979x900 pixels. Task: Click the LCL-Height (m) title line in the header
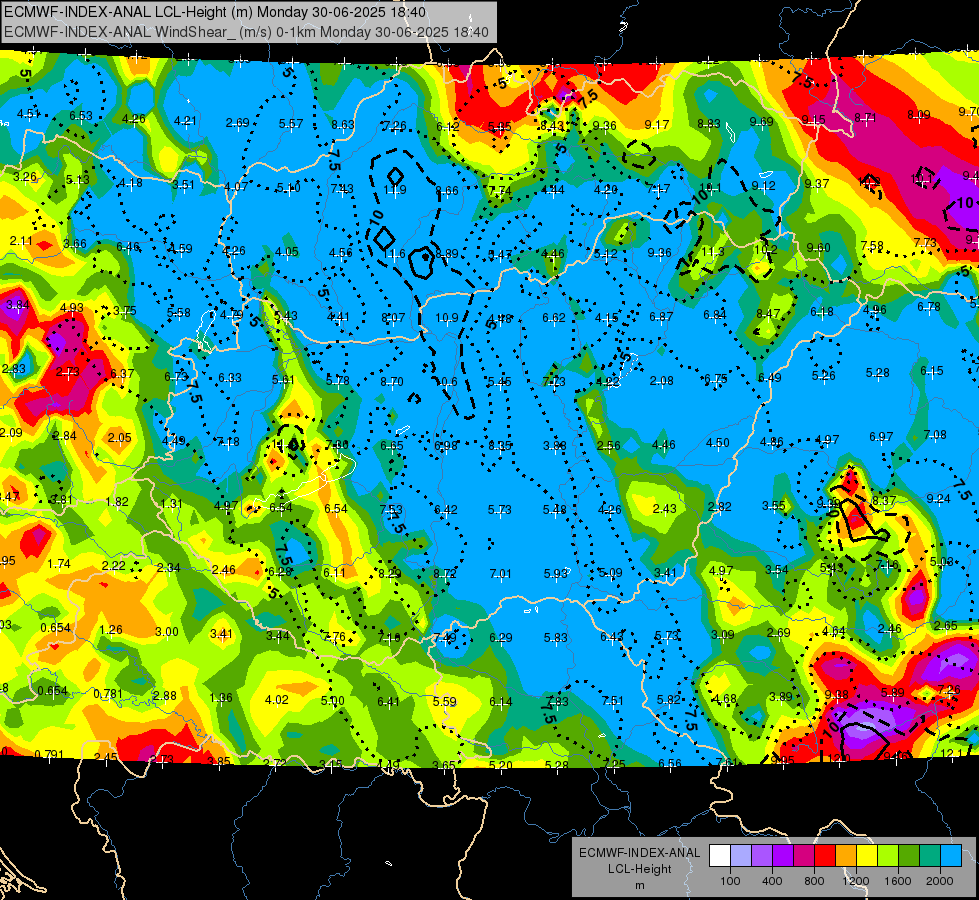[215, 12]
